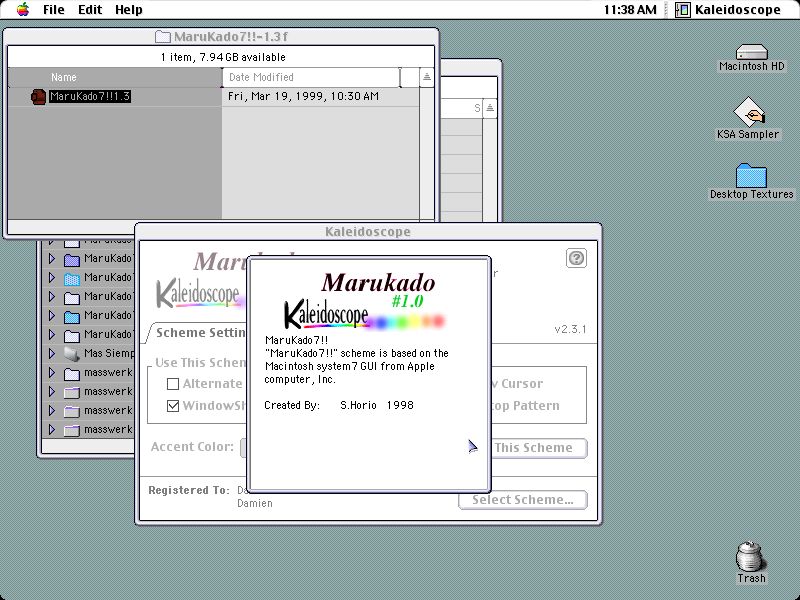The width and height of the screenshot is (800, 600).
Task: Click the MaruKado7!!-1.3f title bar folder icon
Action: [163, 37]
